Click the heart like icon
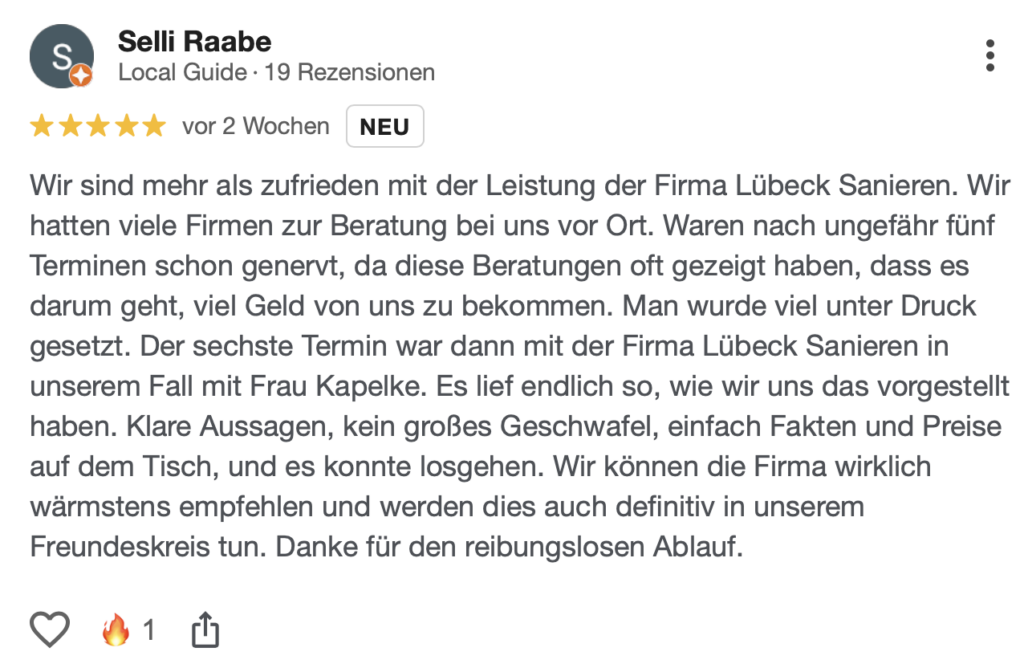 50,630
